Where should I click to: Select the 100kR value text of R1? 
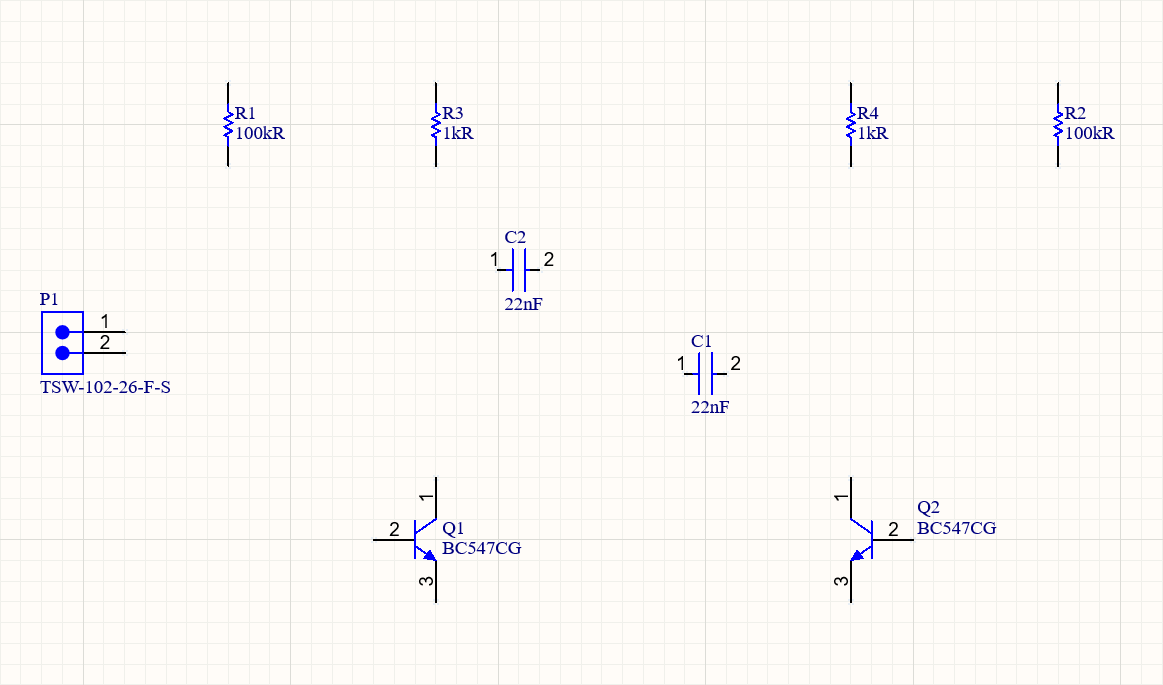pos(260,134)
